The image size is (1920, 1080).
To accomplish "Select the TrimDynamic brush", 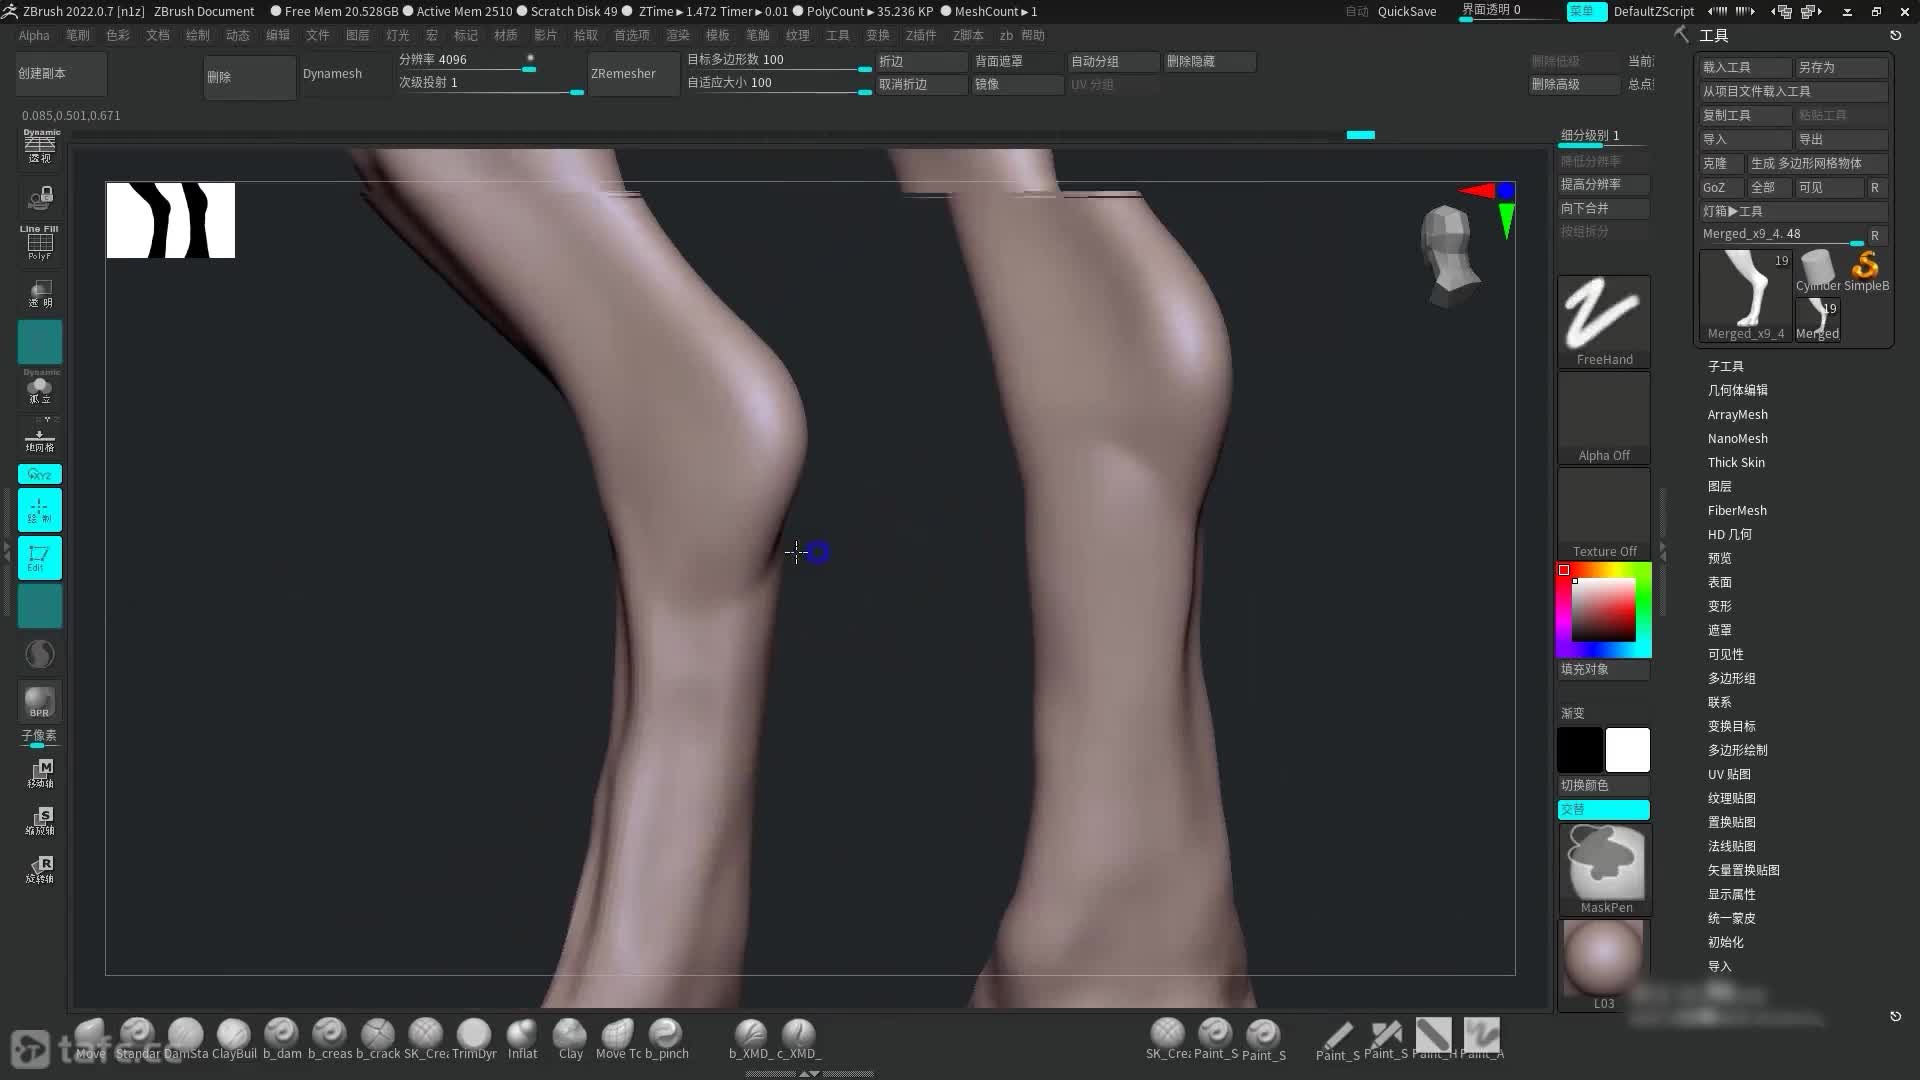I will tap(474, 1038).
